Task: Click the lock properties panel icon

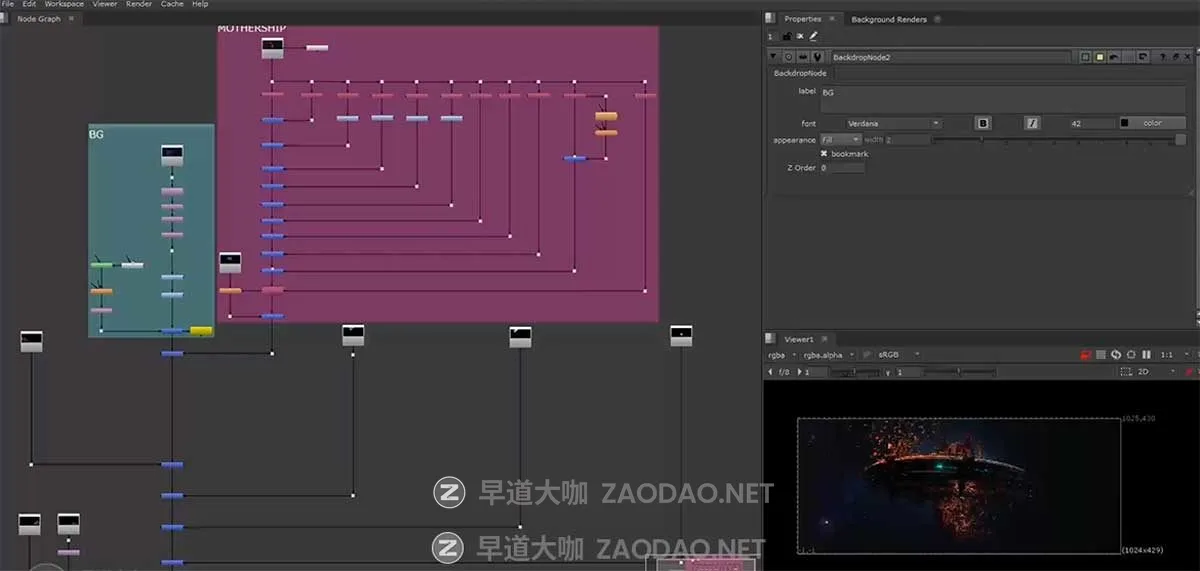Action: (x=787, y=37)
